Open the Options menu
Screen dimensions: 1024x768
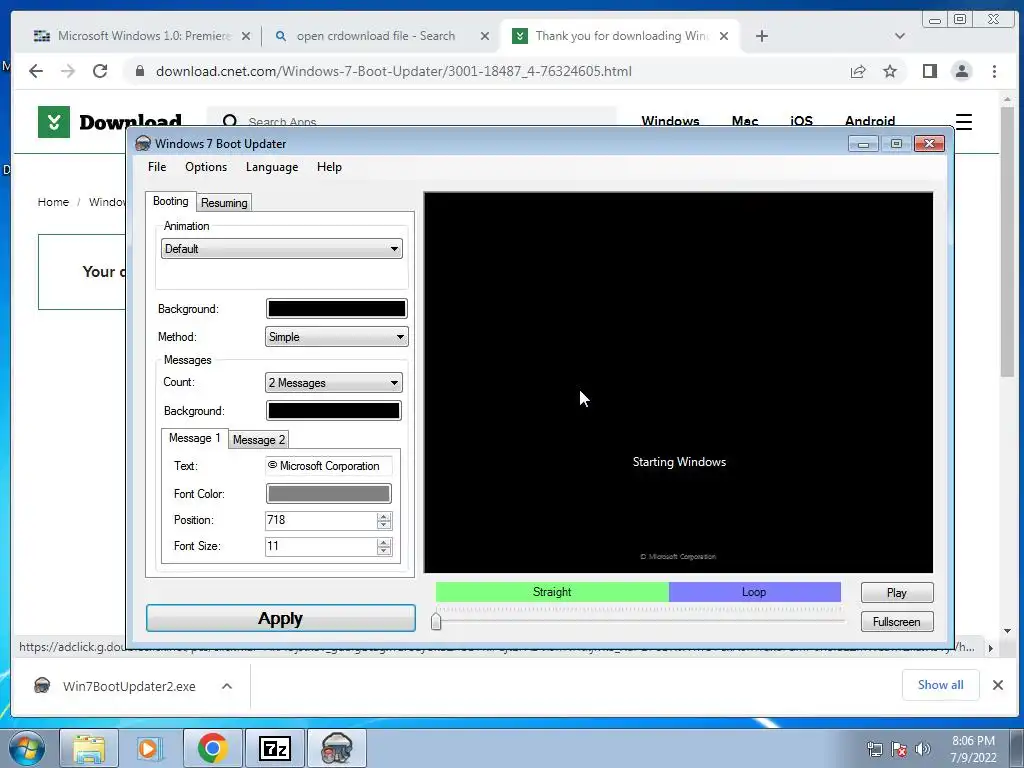tap(206, 167)
